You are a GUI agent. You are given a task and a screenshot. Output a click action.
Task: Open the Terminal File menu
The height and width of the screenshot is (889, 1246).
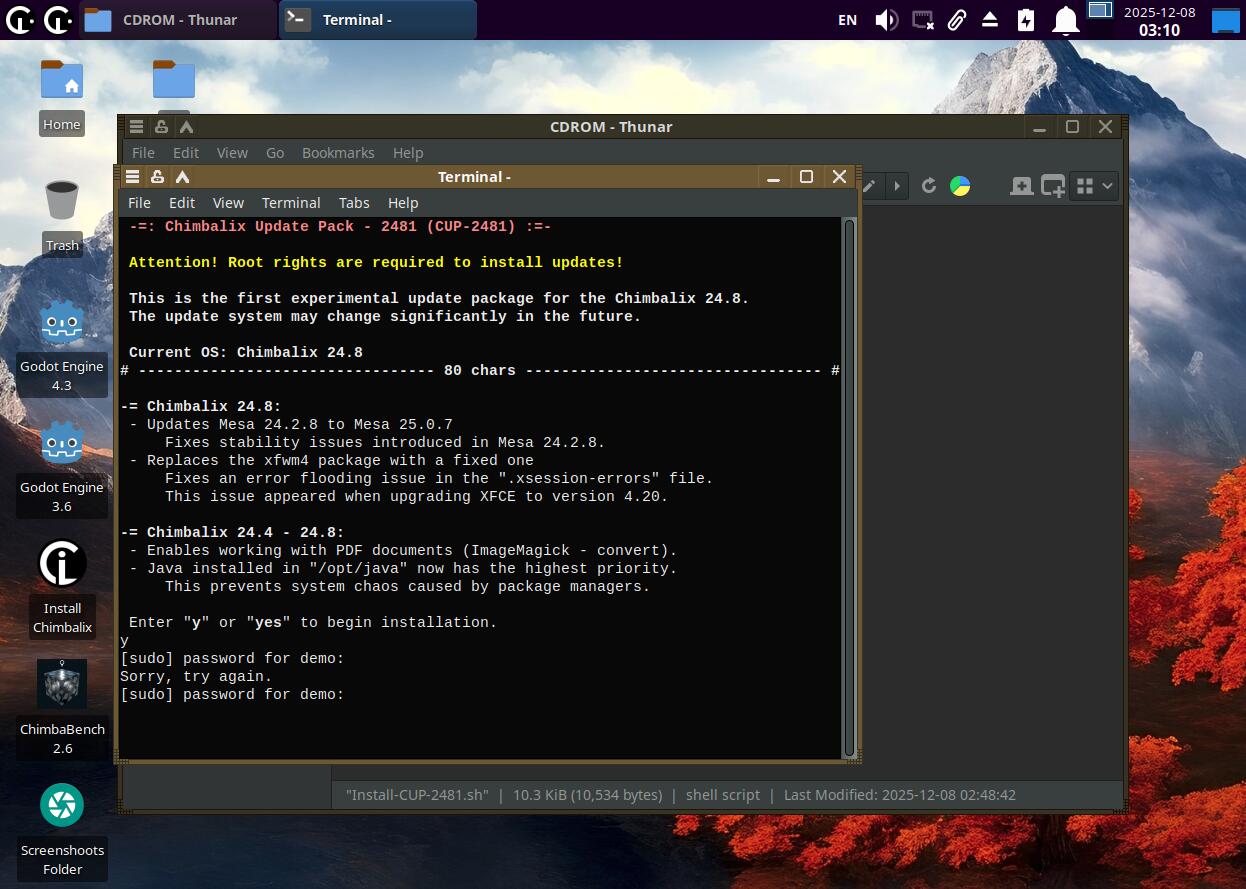click(139, 203)
